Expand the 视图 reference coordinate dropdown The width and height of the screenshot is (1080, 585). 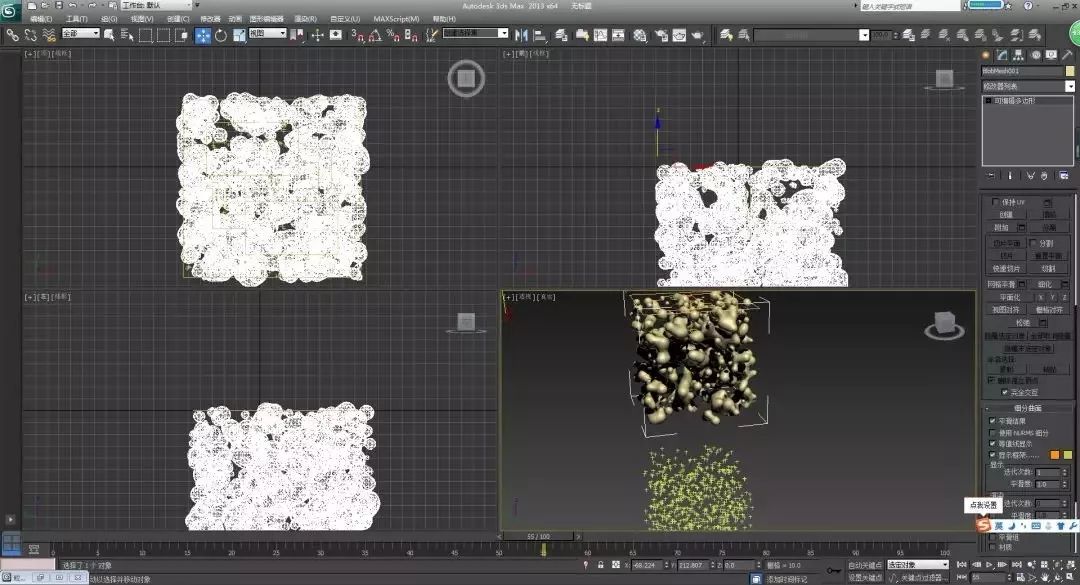click(267, 34)
